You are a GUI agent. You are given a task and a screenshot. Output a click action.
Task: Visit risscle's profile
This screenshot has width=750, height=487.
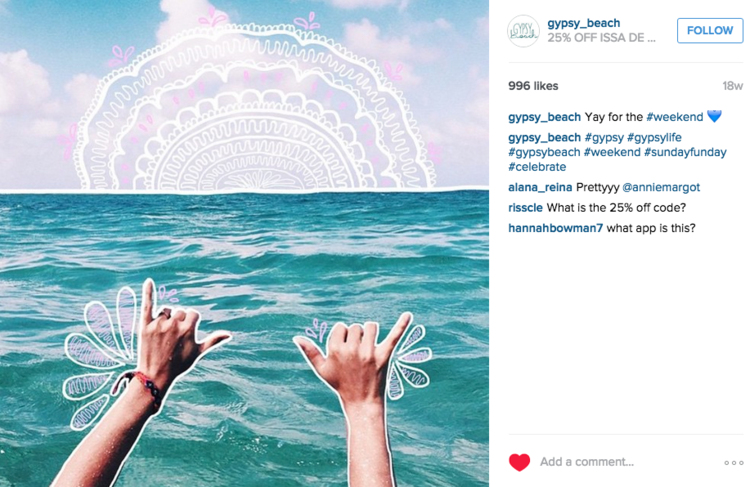pos(525,208)
